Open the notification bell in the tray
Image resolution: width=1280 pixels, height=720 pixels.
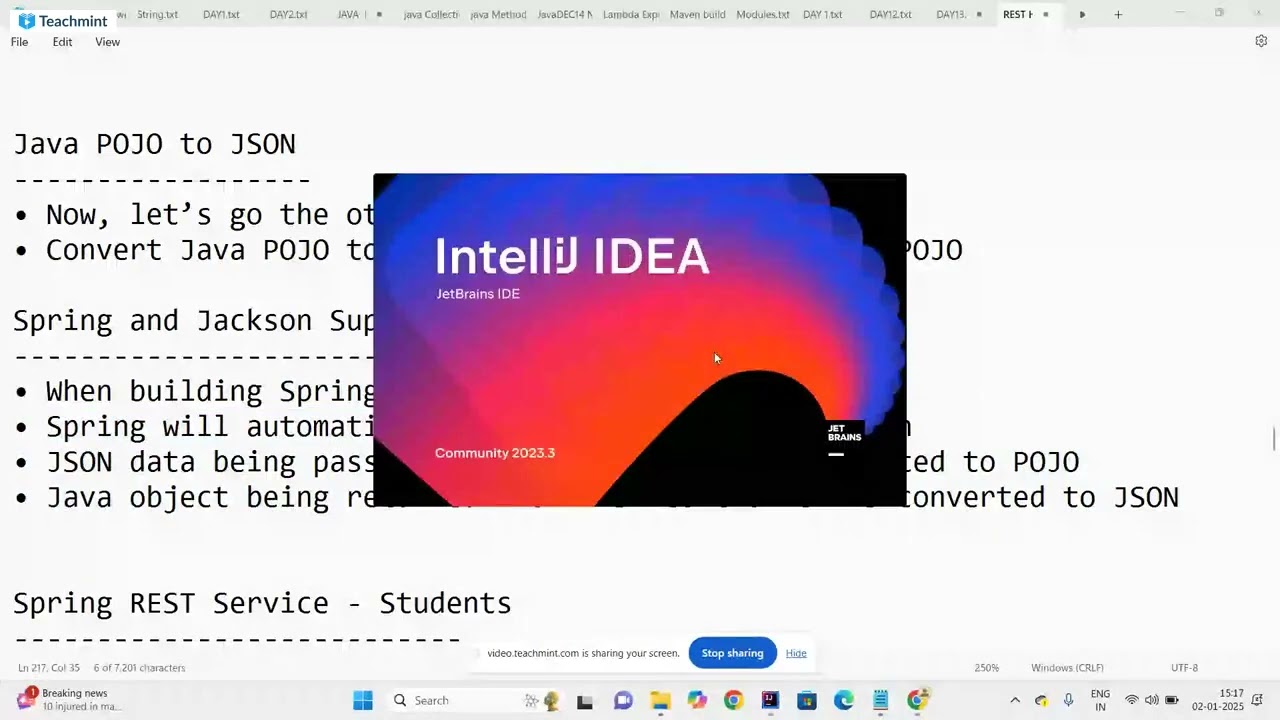pos(1258,700)
